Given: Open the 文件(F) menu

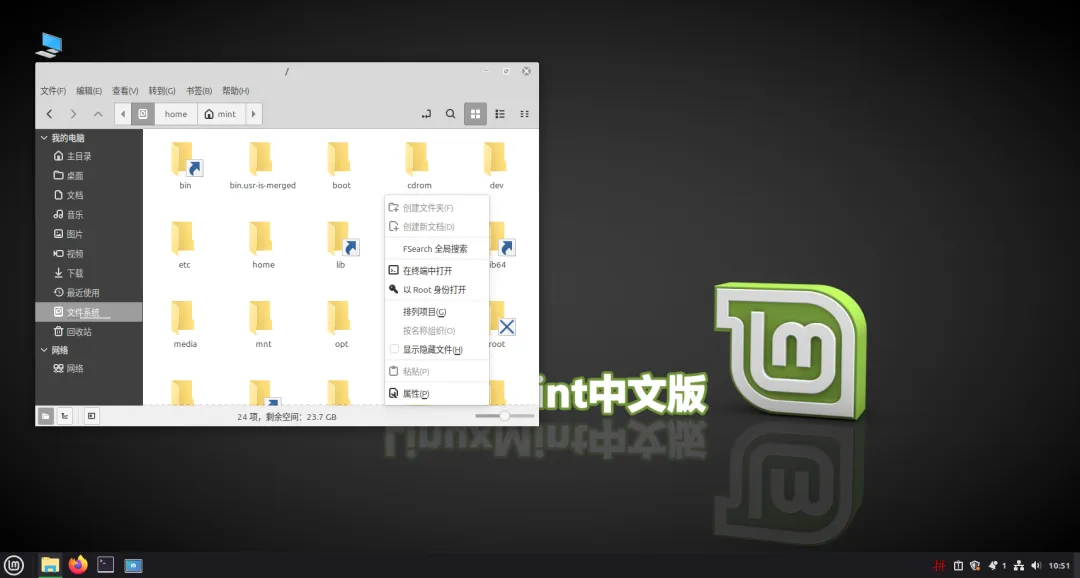Looking at the screenshot, I should pyautogui.click(x=53, y=91).
